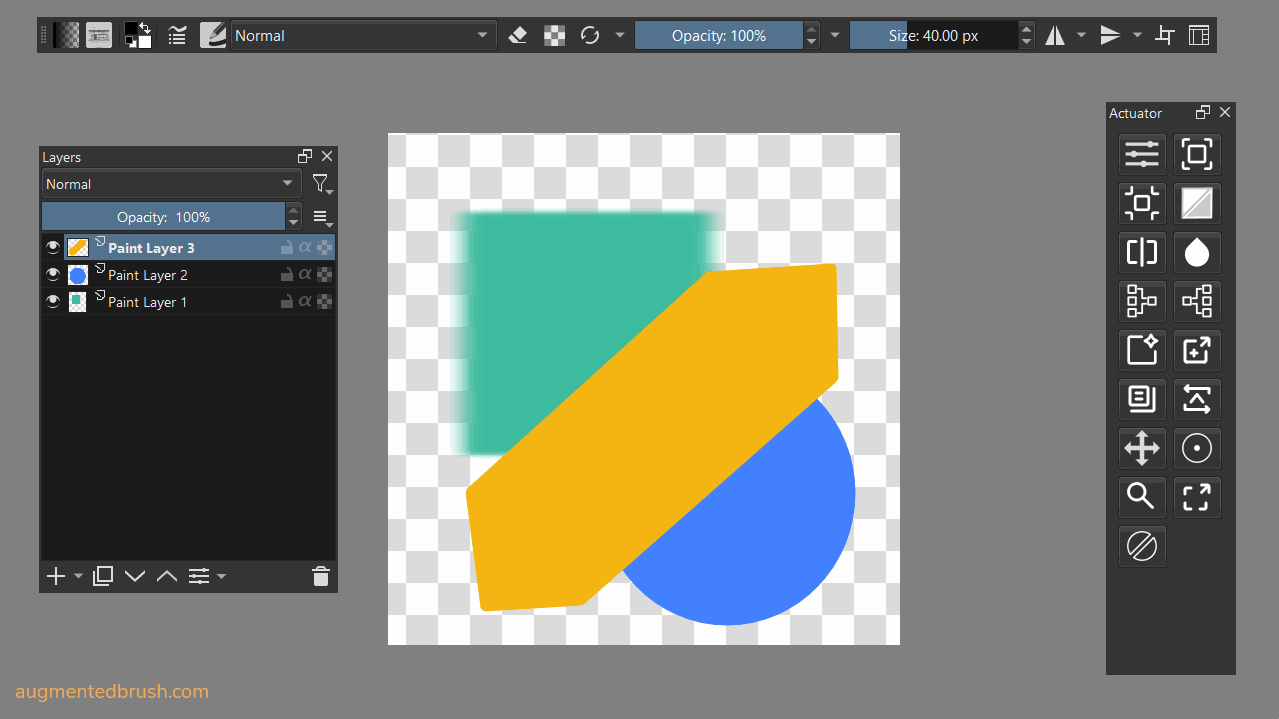Click the reload brush preset icon
Screen dimensions: 1279x719
pos(590,36)
